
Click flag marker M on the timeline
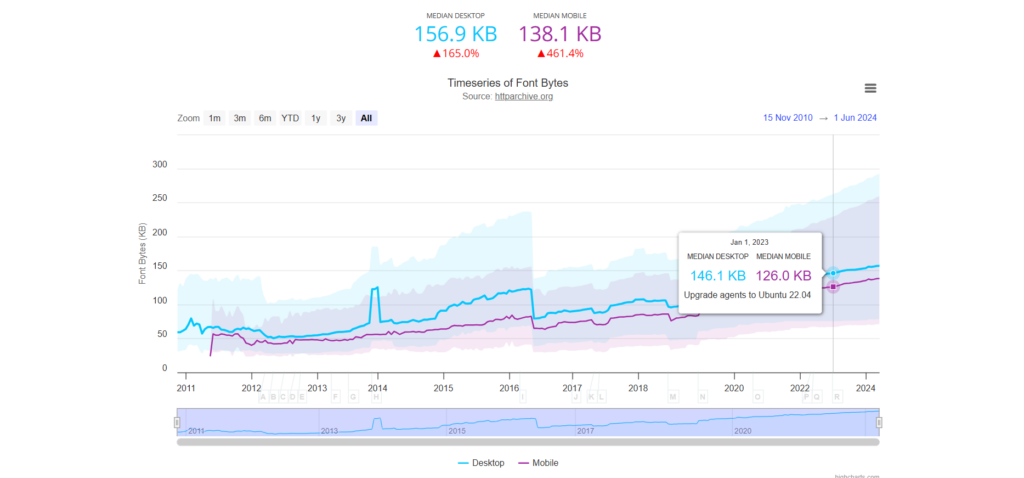pos(673,396)
